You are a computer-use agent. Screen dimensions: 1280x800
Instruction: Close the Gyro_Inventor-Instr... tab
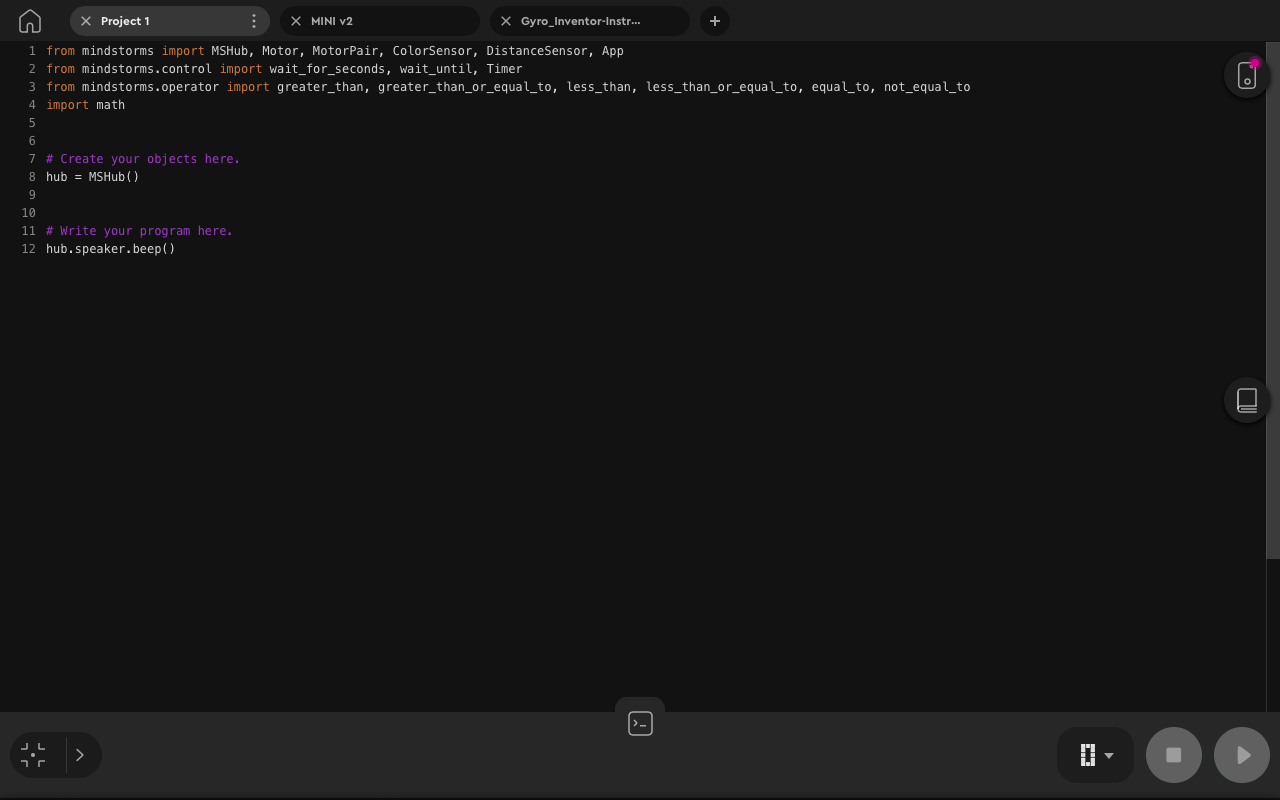click(506, 21)
